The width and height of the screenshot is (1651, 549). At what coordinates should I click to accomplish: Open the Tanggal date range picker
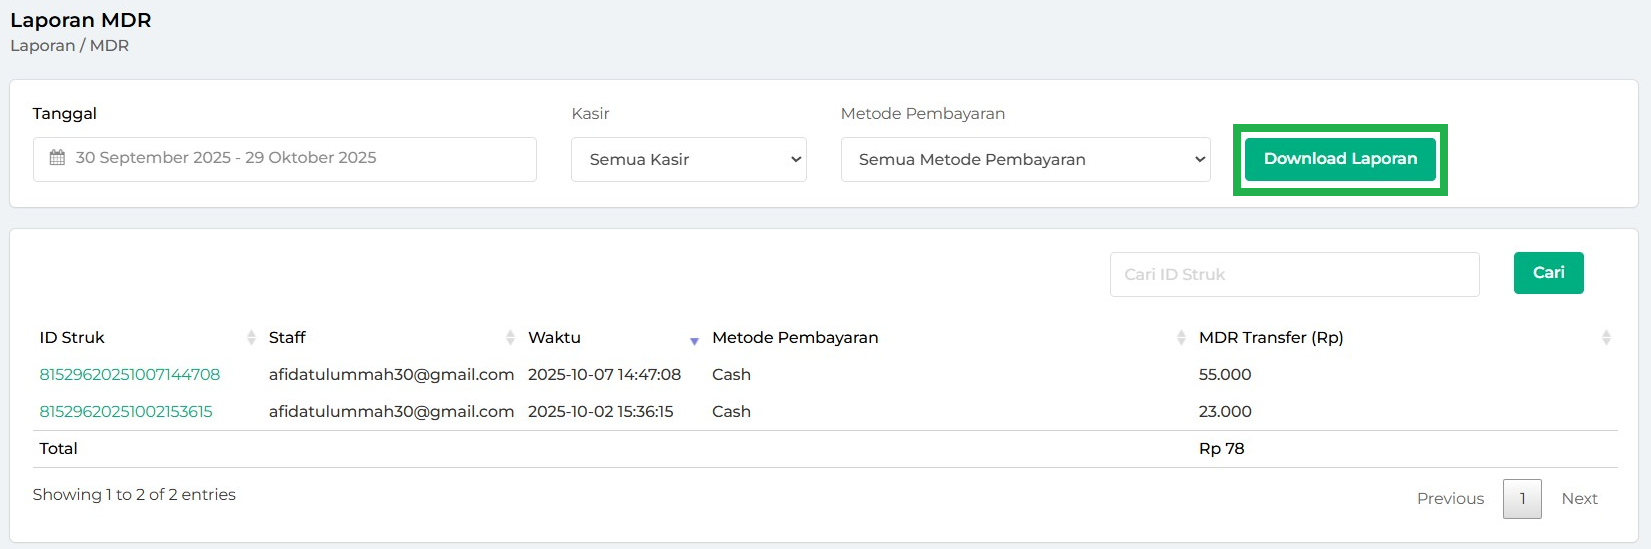[285, 159]
